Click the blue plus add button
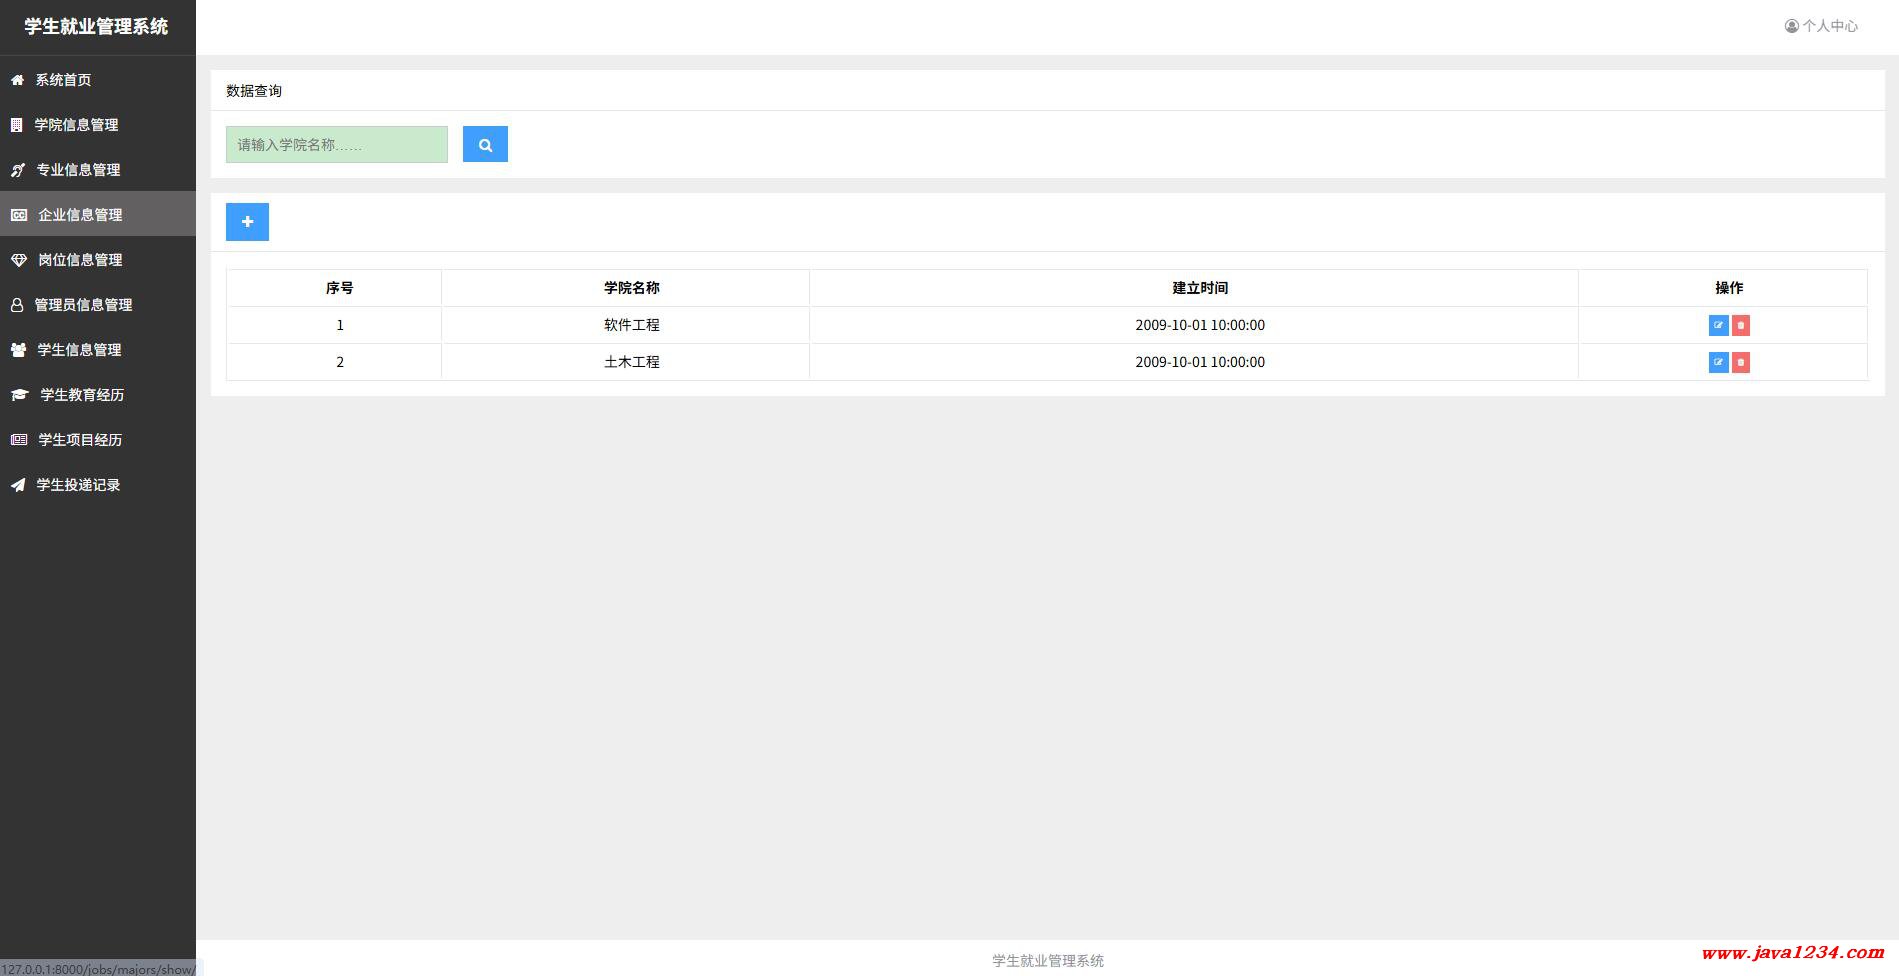Image resolution: width=1899 pixels, height=976 pixels. pos(247,222)
